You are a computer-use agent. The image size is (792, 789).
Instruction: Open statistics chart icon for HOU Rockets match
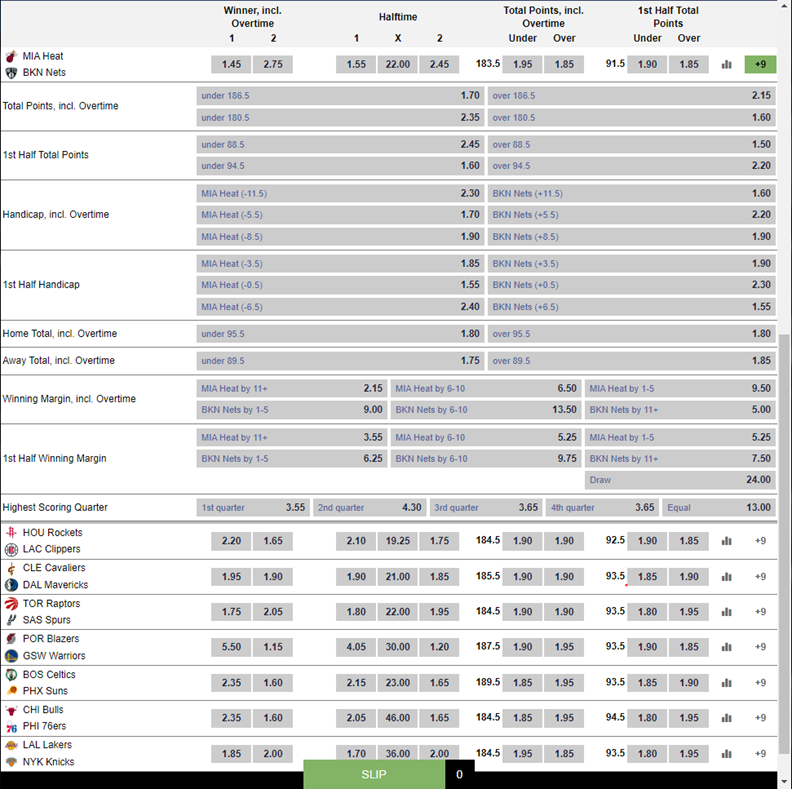coord(726,541)
